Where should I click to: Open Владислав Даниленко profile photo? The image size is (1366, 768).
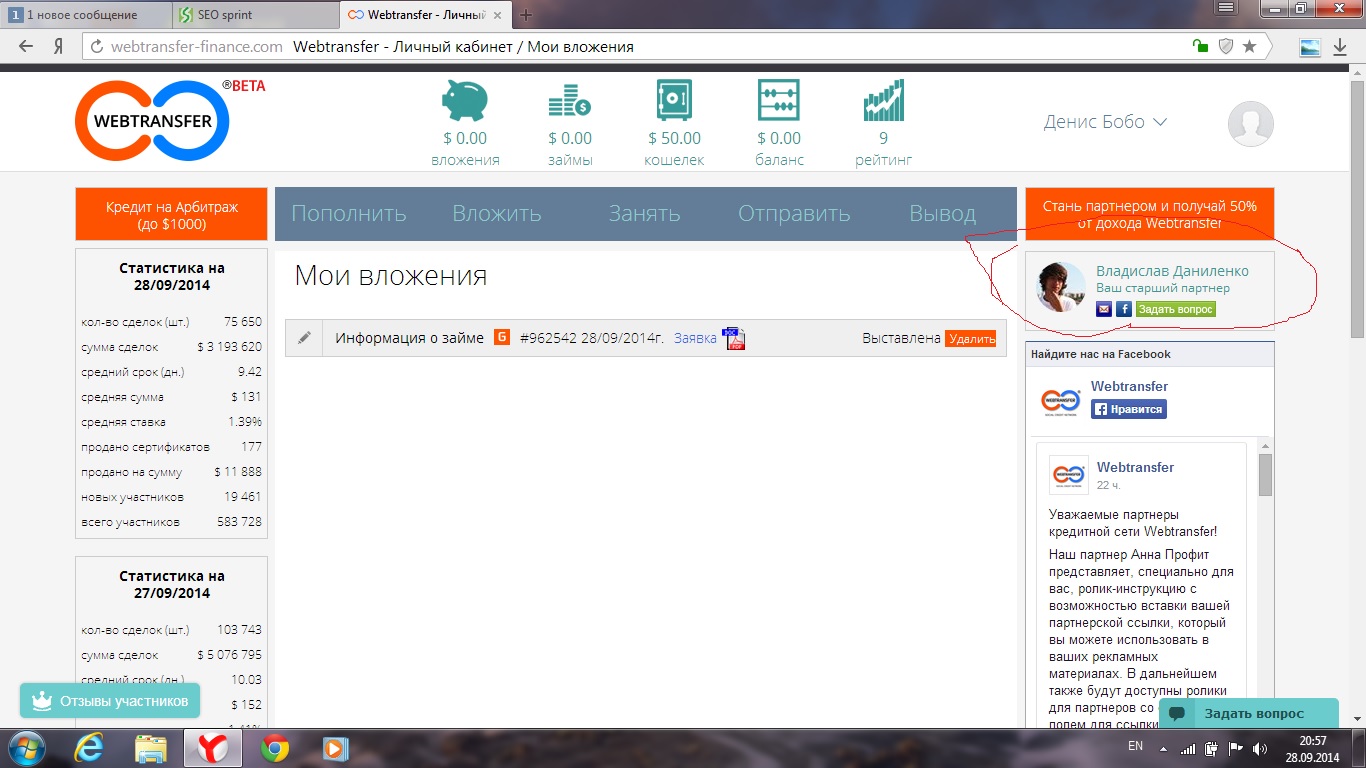(x=1061, y=287)
